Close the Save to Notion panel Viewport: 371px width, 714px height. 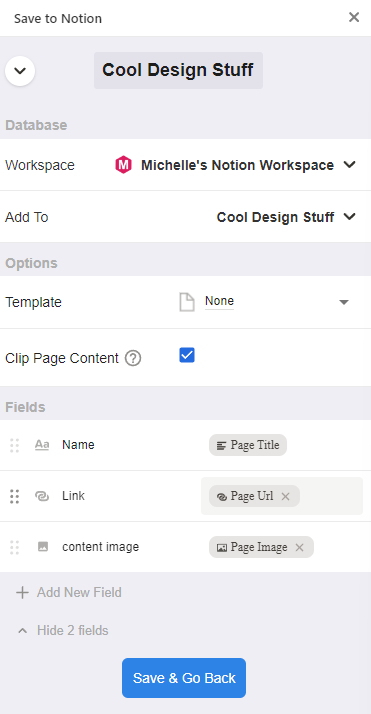tap(354, 18)
